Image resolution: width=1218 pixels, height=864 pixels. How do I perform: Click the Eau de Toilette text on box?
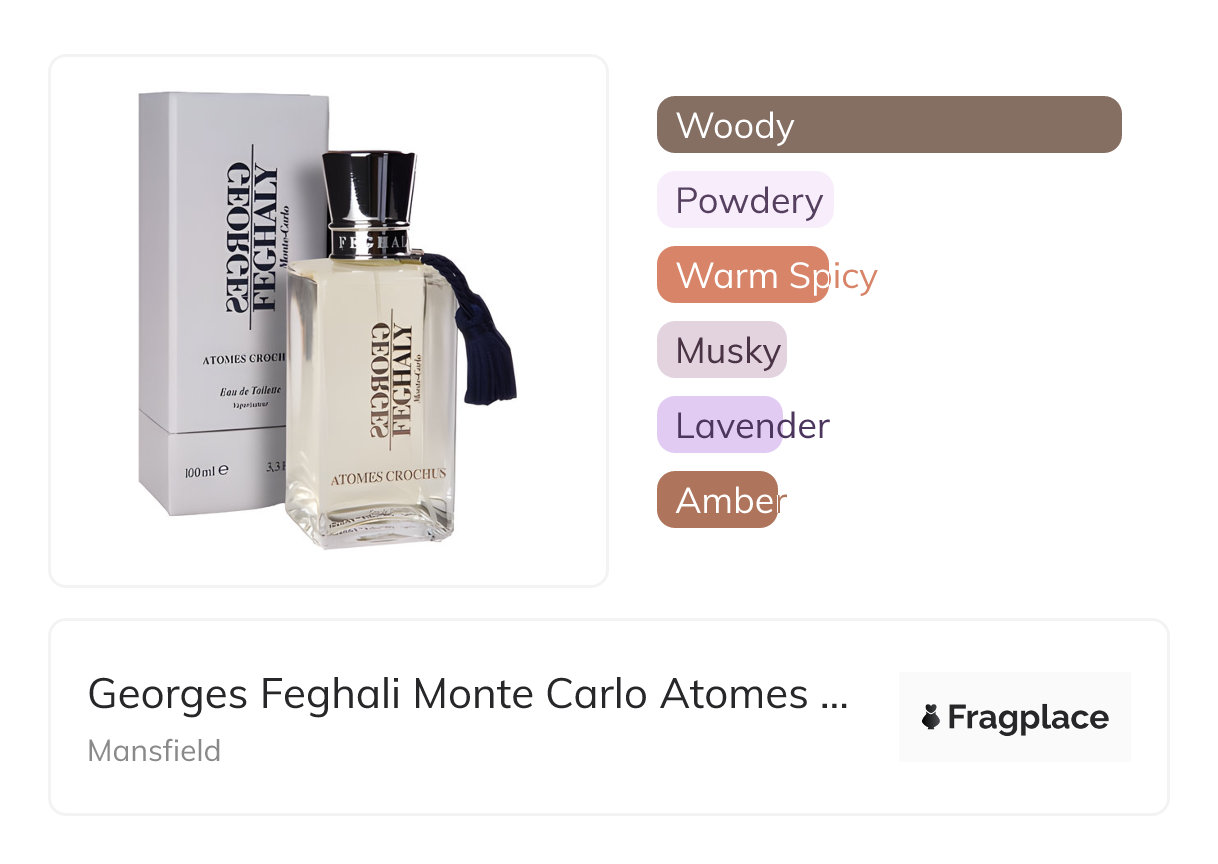[251, 389]
